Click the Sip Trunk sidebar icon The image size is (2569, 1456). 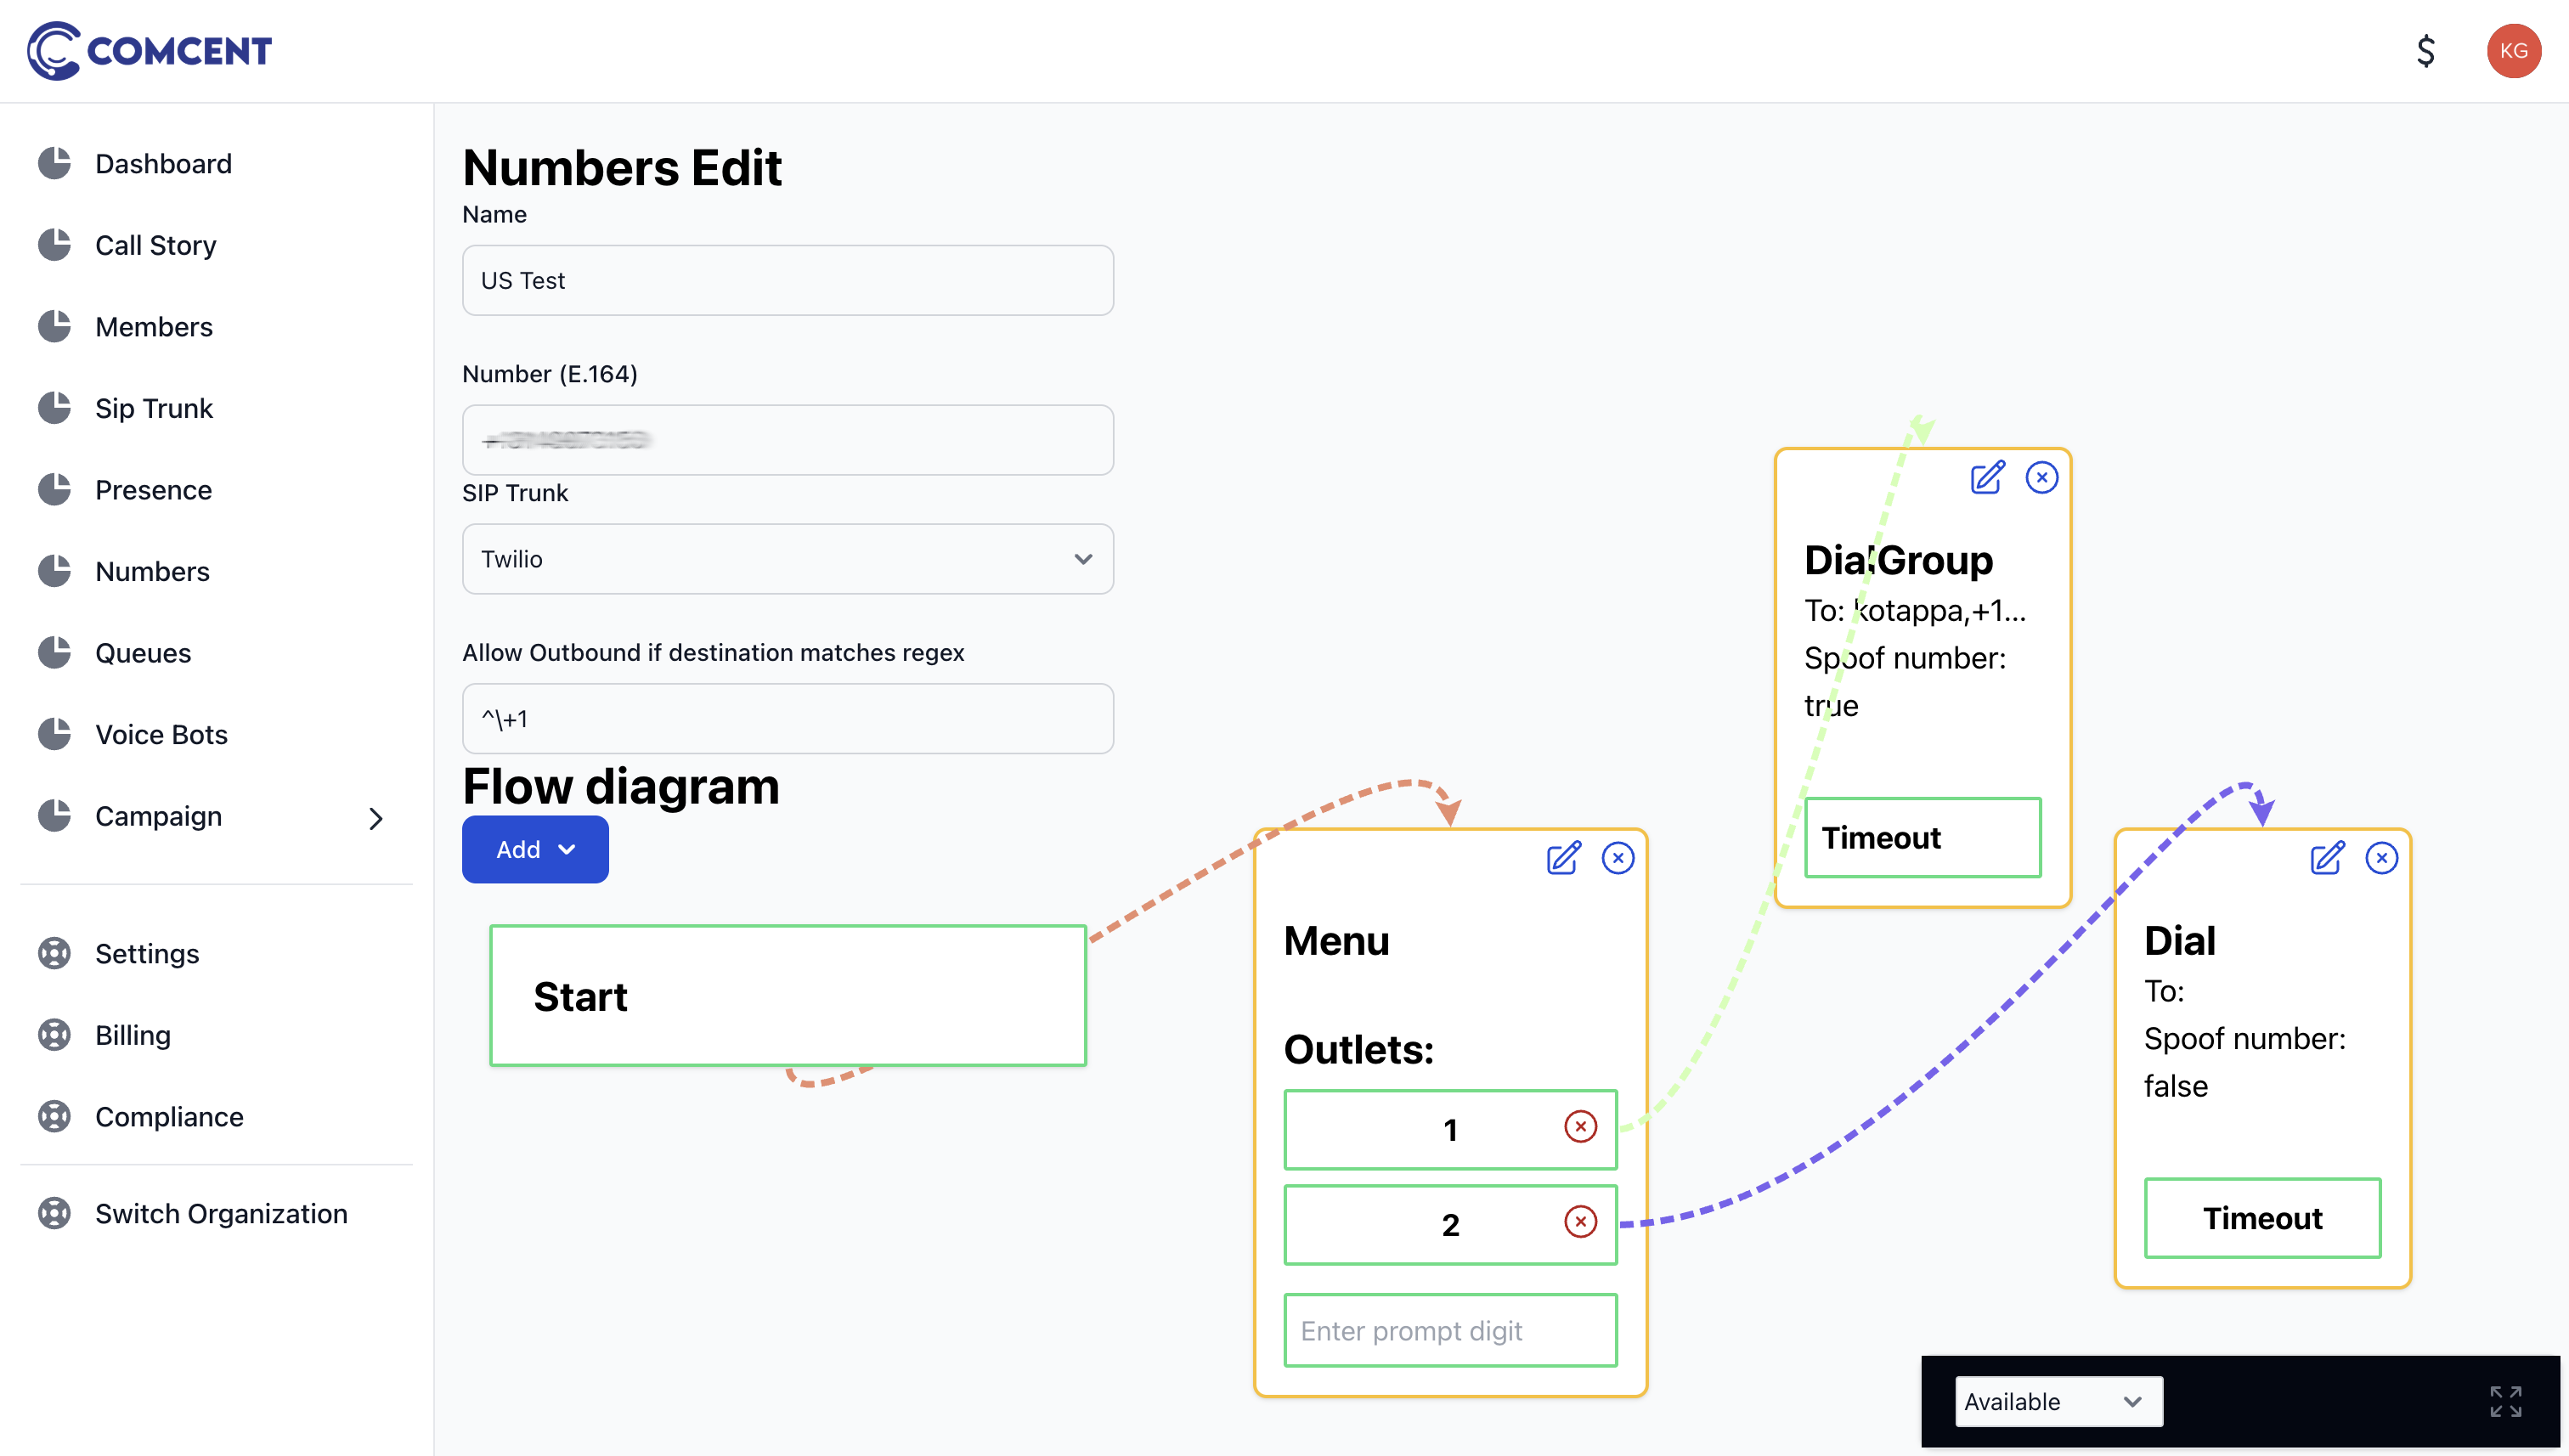tap(54, 408)
